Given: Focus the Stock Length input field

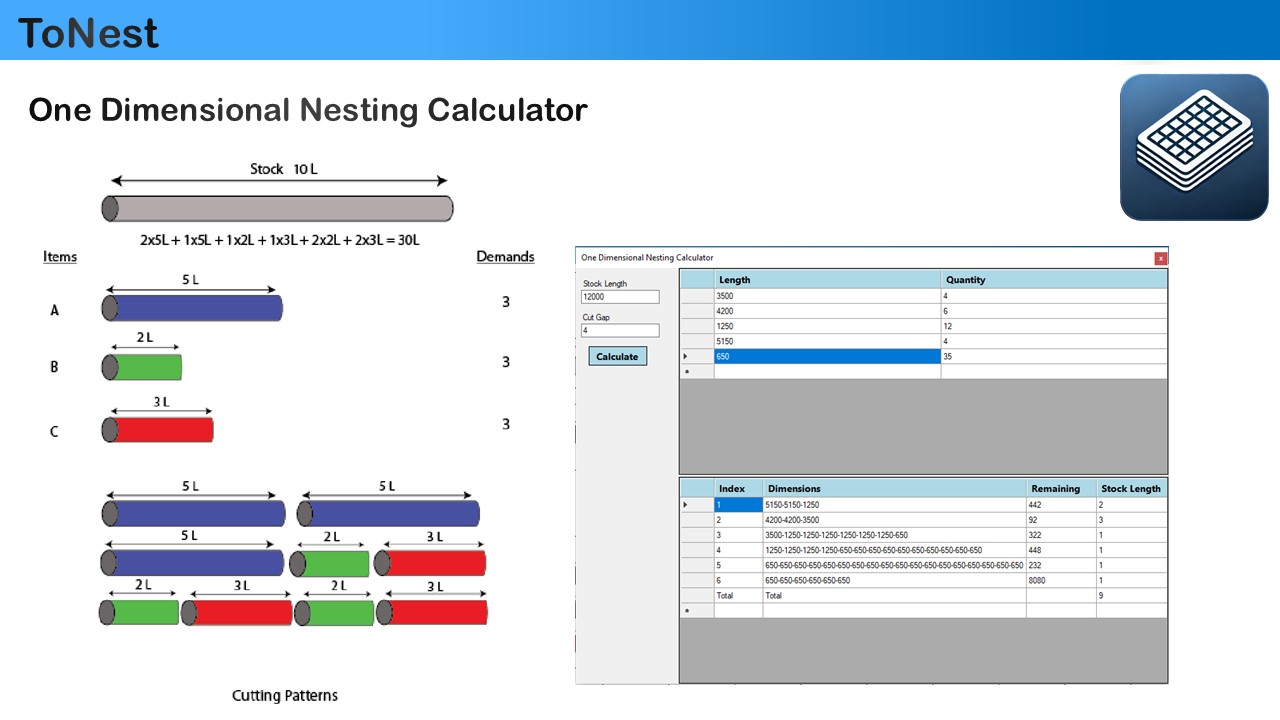Looking at the screenshot, I should click(x=621, y=297).
